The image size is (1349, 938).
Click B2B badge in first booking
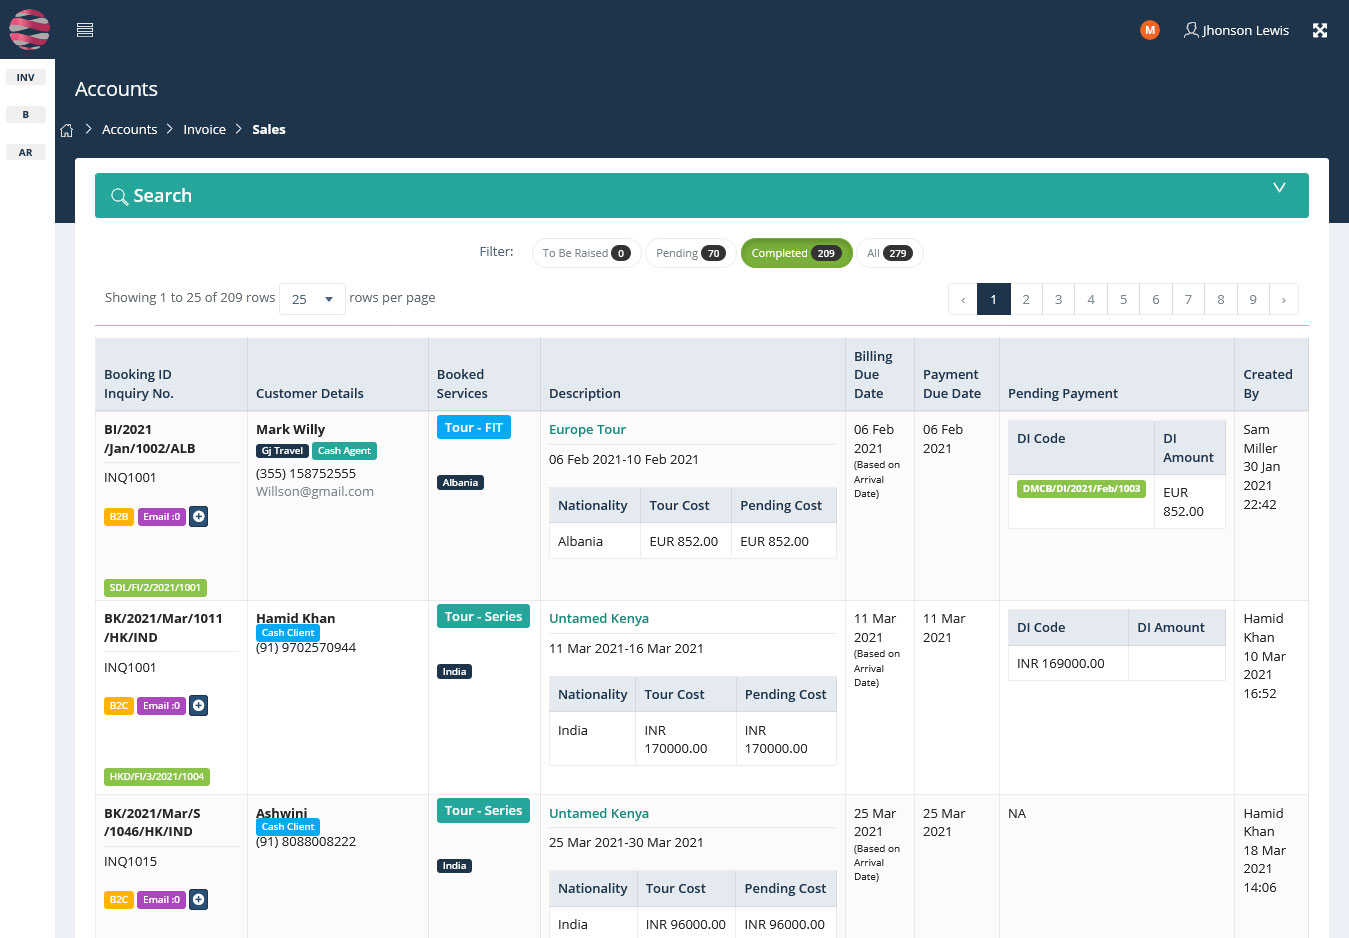(x=119, y=517)
